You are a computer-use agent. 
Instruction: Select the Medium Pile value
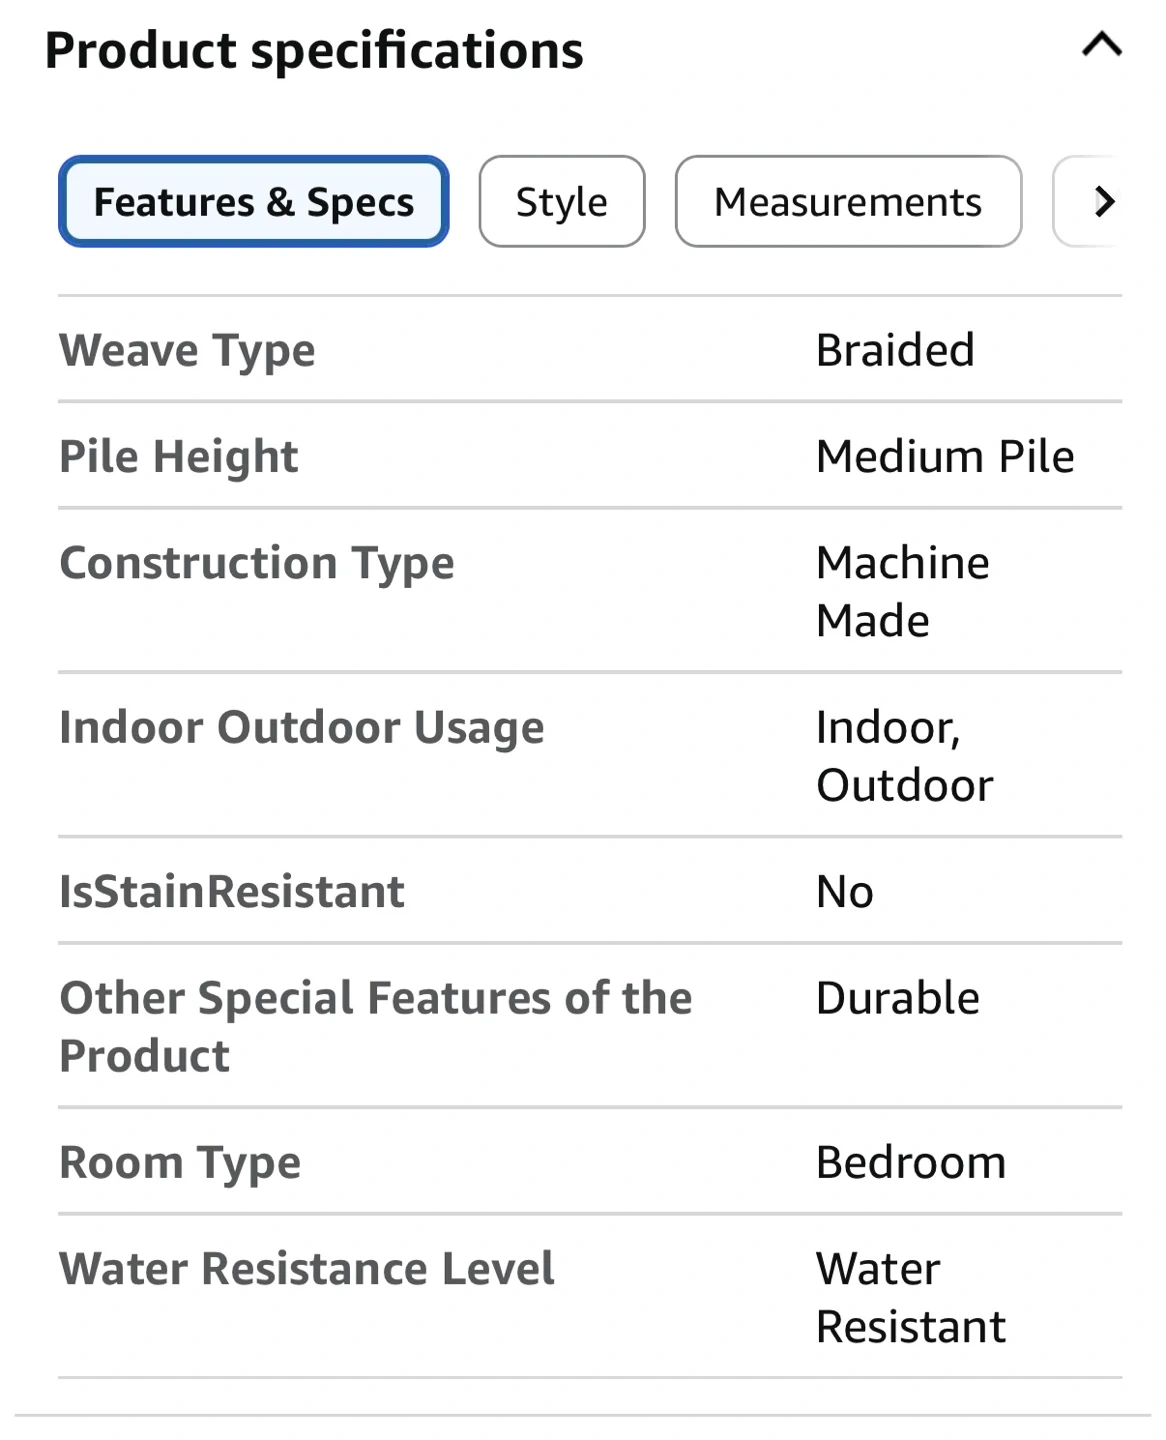pos(944,457)
